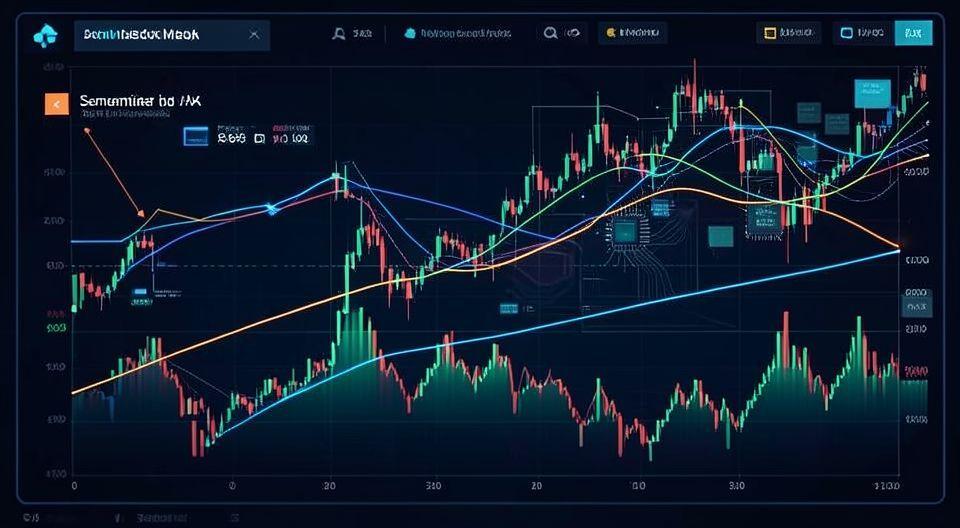The image size is (960, 528).
Task: Click the small blue label above the large chip
Action: tap(660, 208)
